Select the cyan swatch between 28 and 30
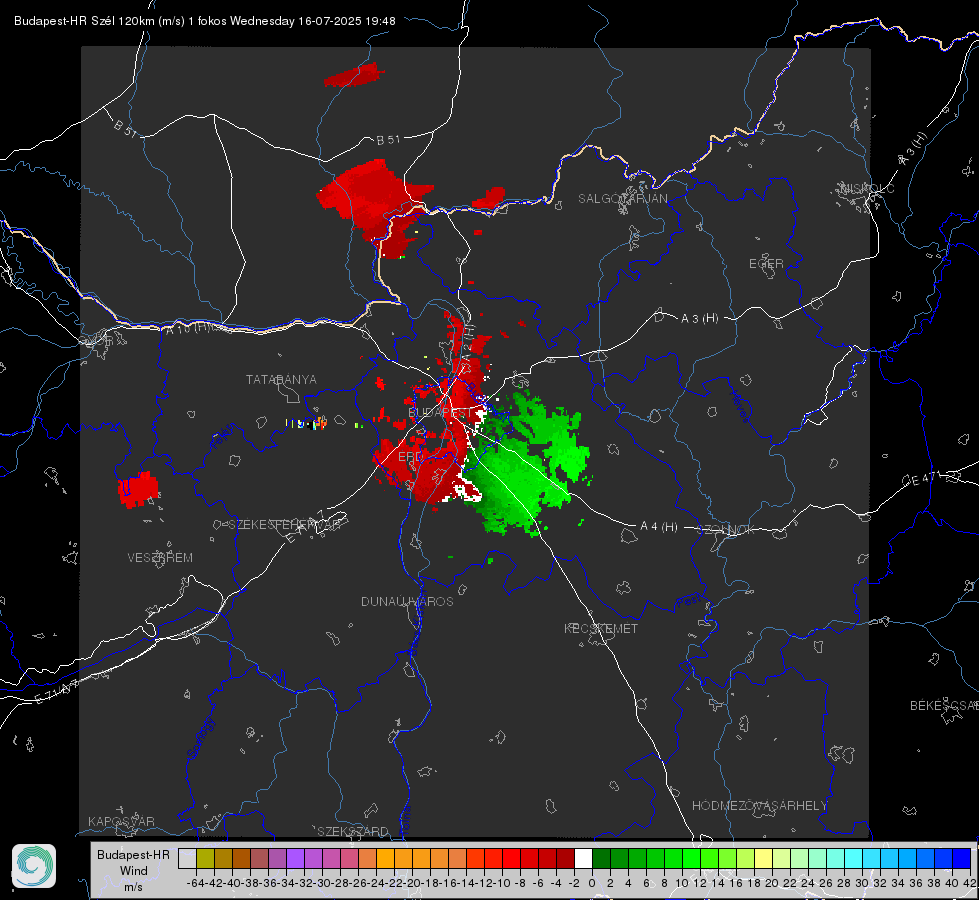 (x=854, y=859)
